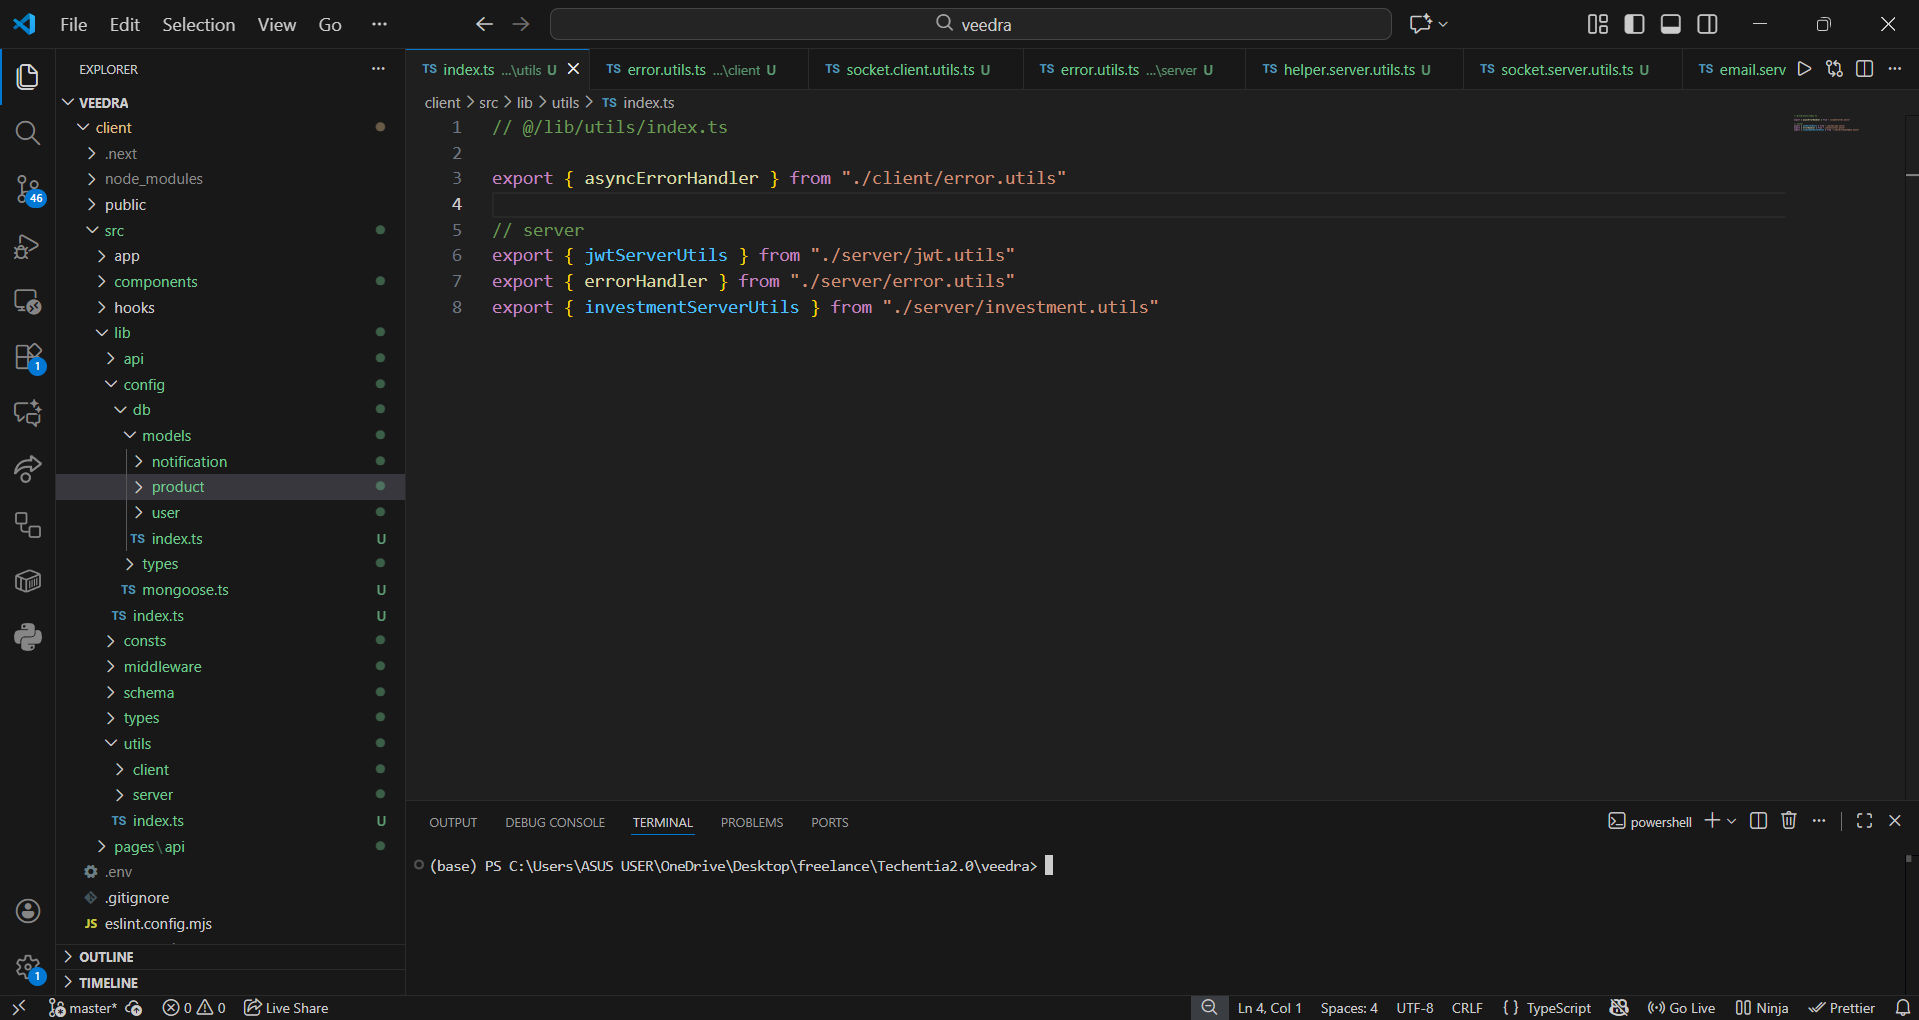This screenshot has width=1919, height=1020.
Task: Toggle the bottom panel visibility
Action: point(1670,24)
